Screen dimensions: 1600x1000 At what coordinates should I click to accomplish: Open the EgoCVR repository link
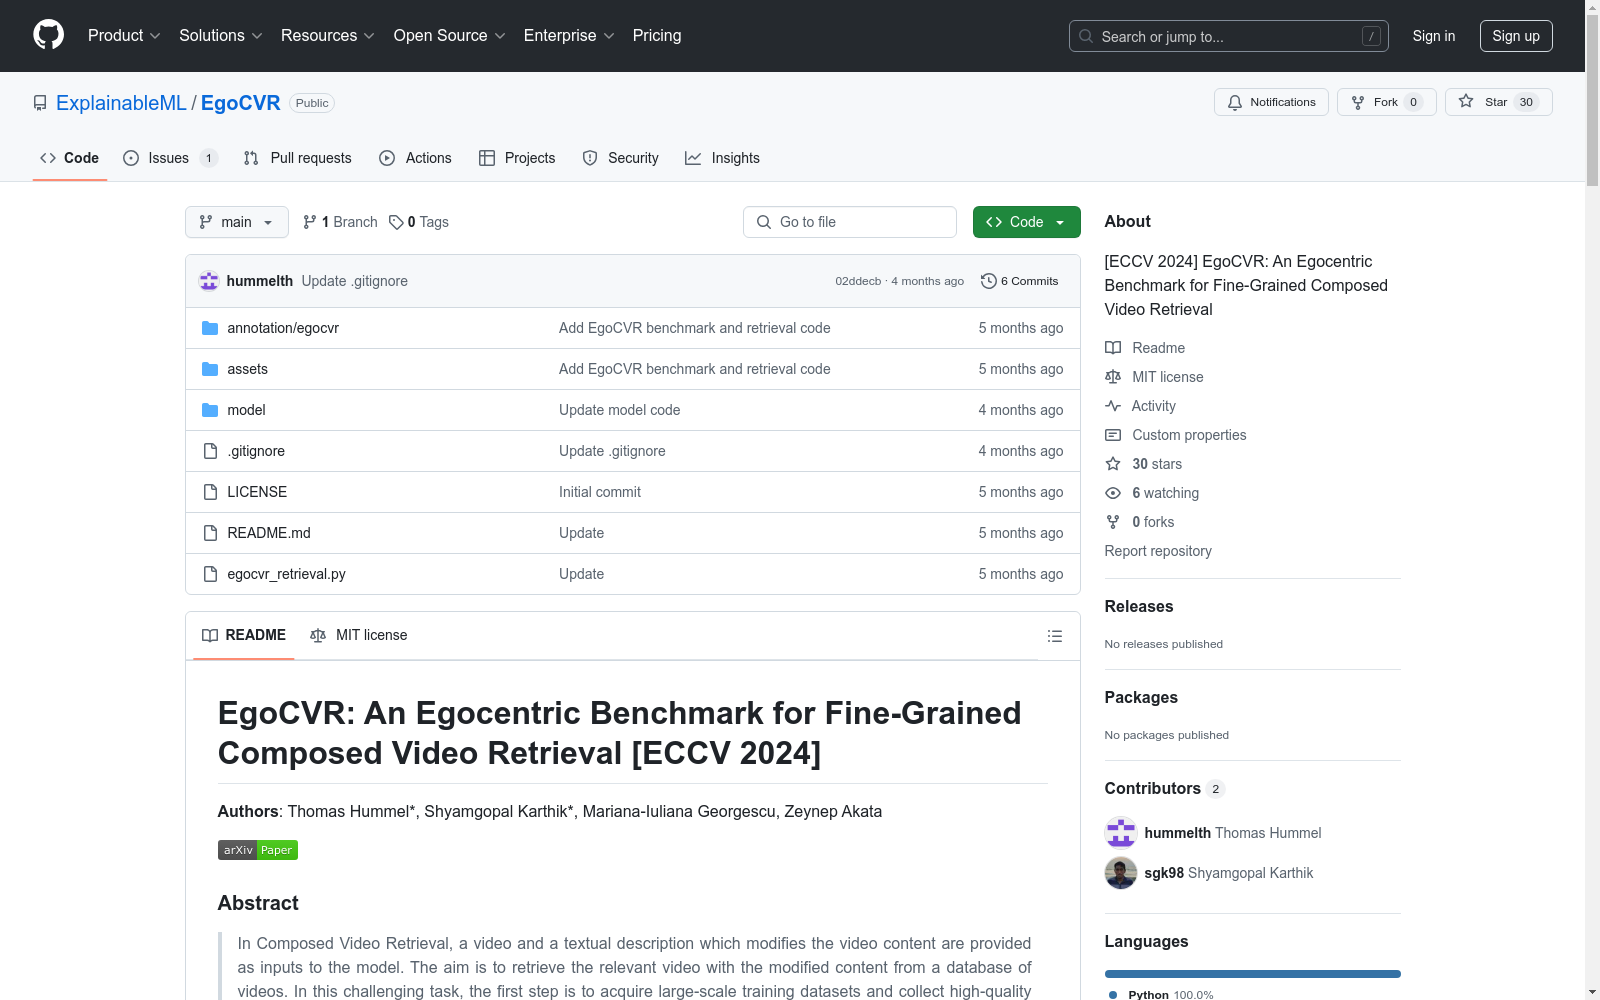point(241,103)
